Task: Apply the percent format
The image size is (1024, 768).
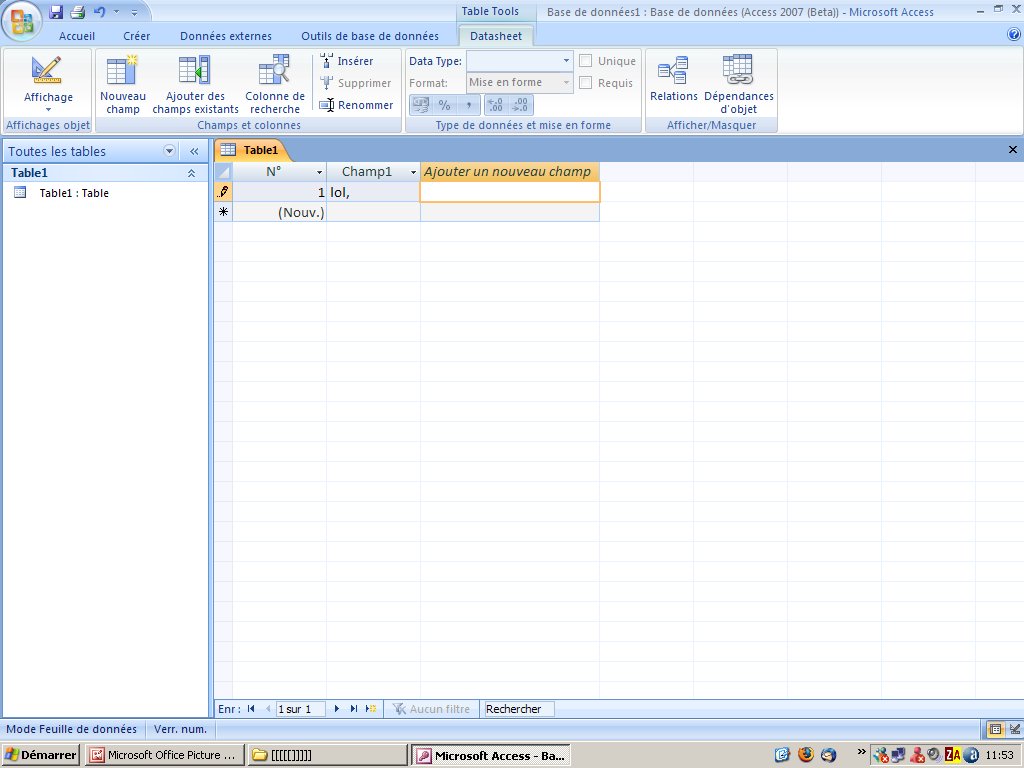Action: point(444,105)
